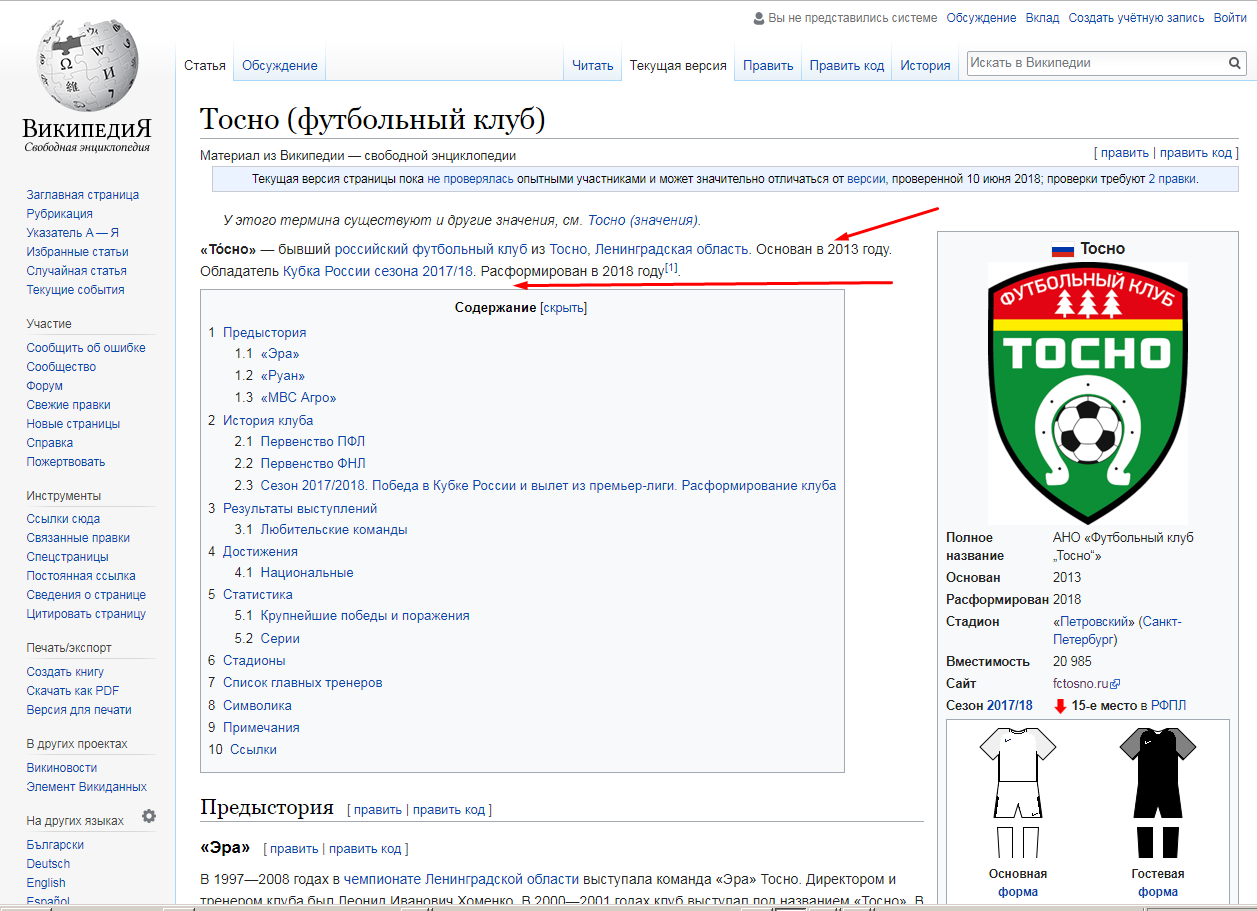
Task: Switch to the English language version
Action: [46, 883]
